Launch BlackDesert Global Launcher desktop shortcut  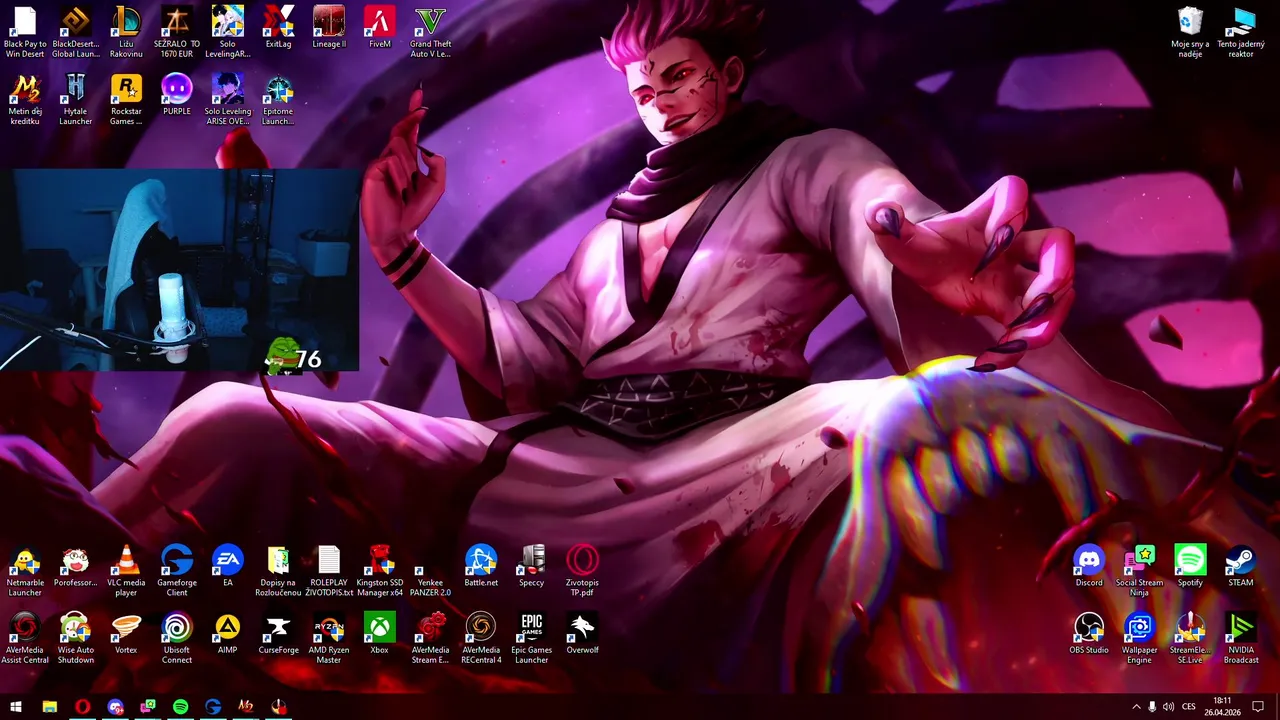[x=76, y=32]
